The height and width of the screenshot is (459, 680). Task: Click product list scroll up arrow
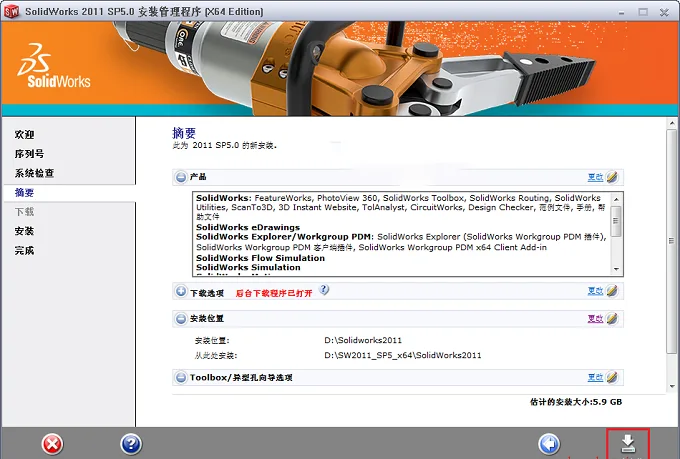[x=616, y=199]
